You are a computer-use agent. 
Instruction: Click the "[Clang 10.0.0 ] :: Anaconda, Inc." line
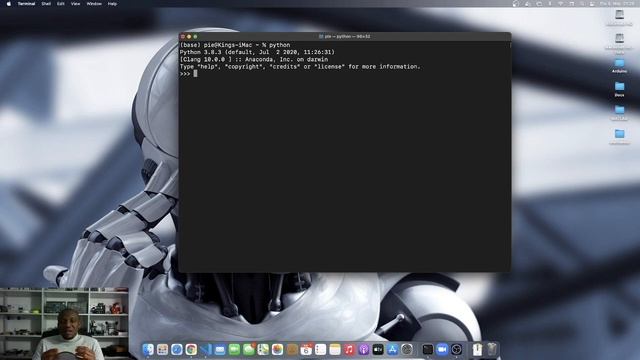254,60
